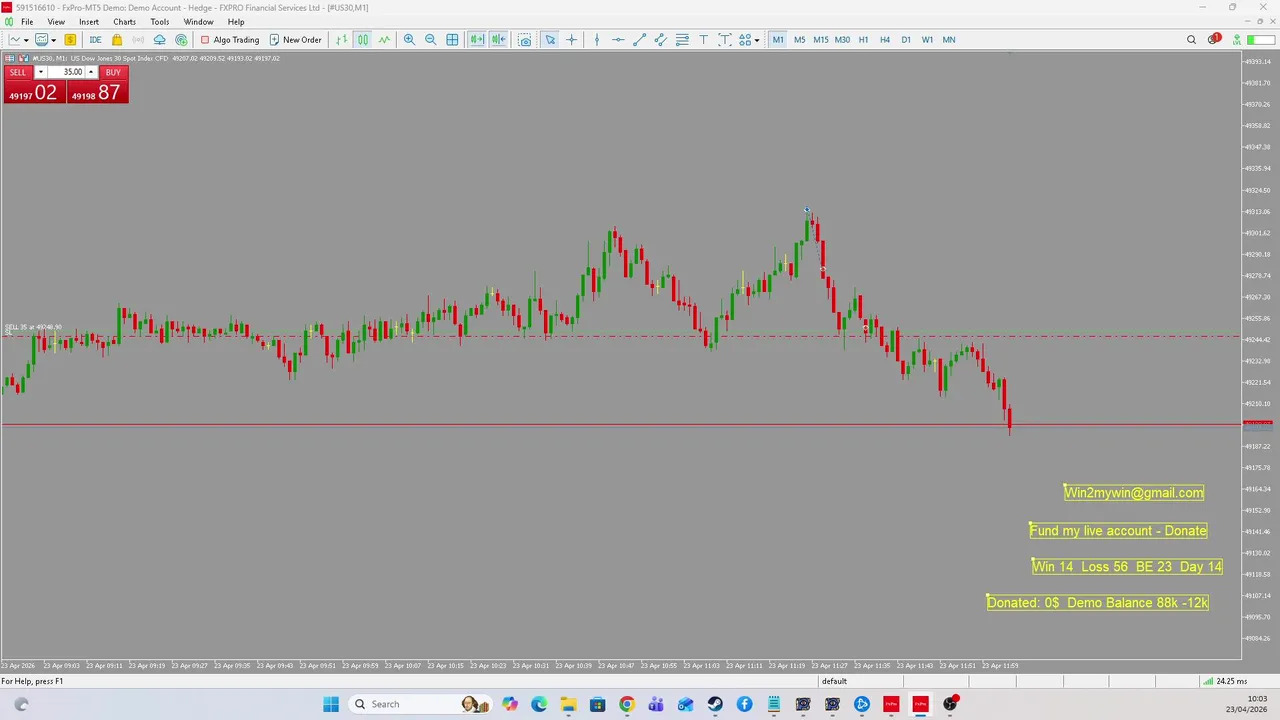Click the Win 14 Loss 56 label
Image resolution: width=1280 pixels, height=720 pixels.
coord(1127,567)
